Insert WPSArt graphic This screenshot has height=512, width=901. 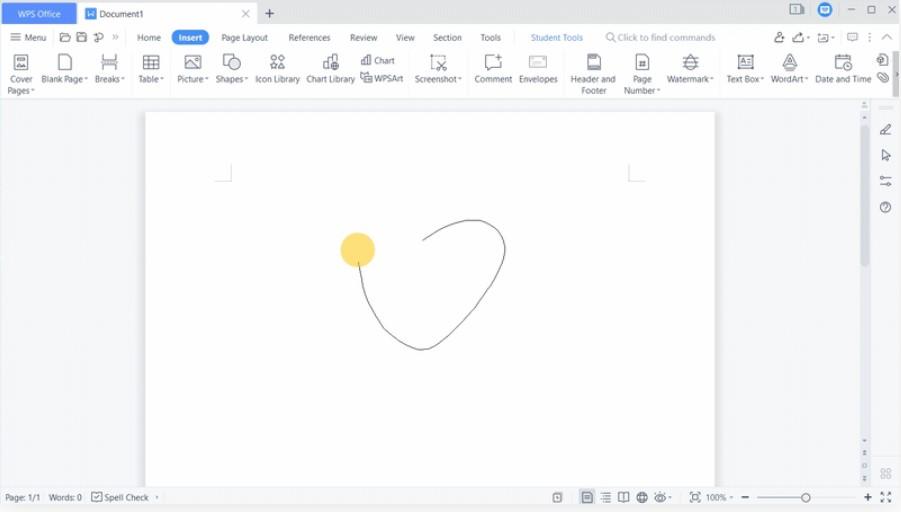(x=382, y=78)
